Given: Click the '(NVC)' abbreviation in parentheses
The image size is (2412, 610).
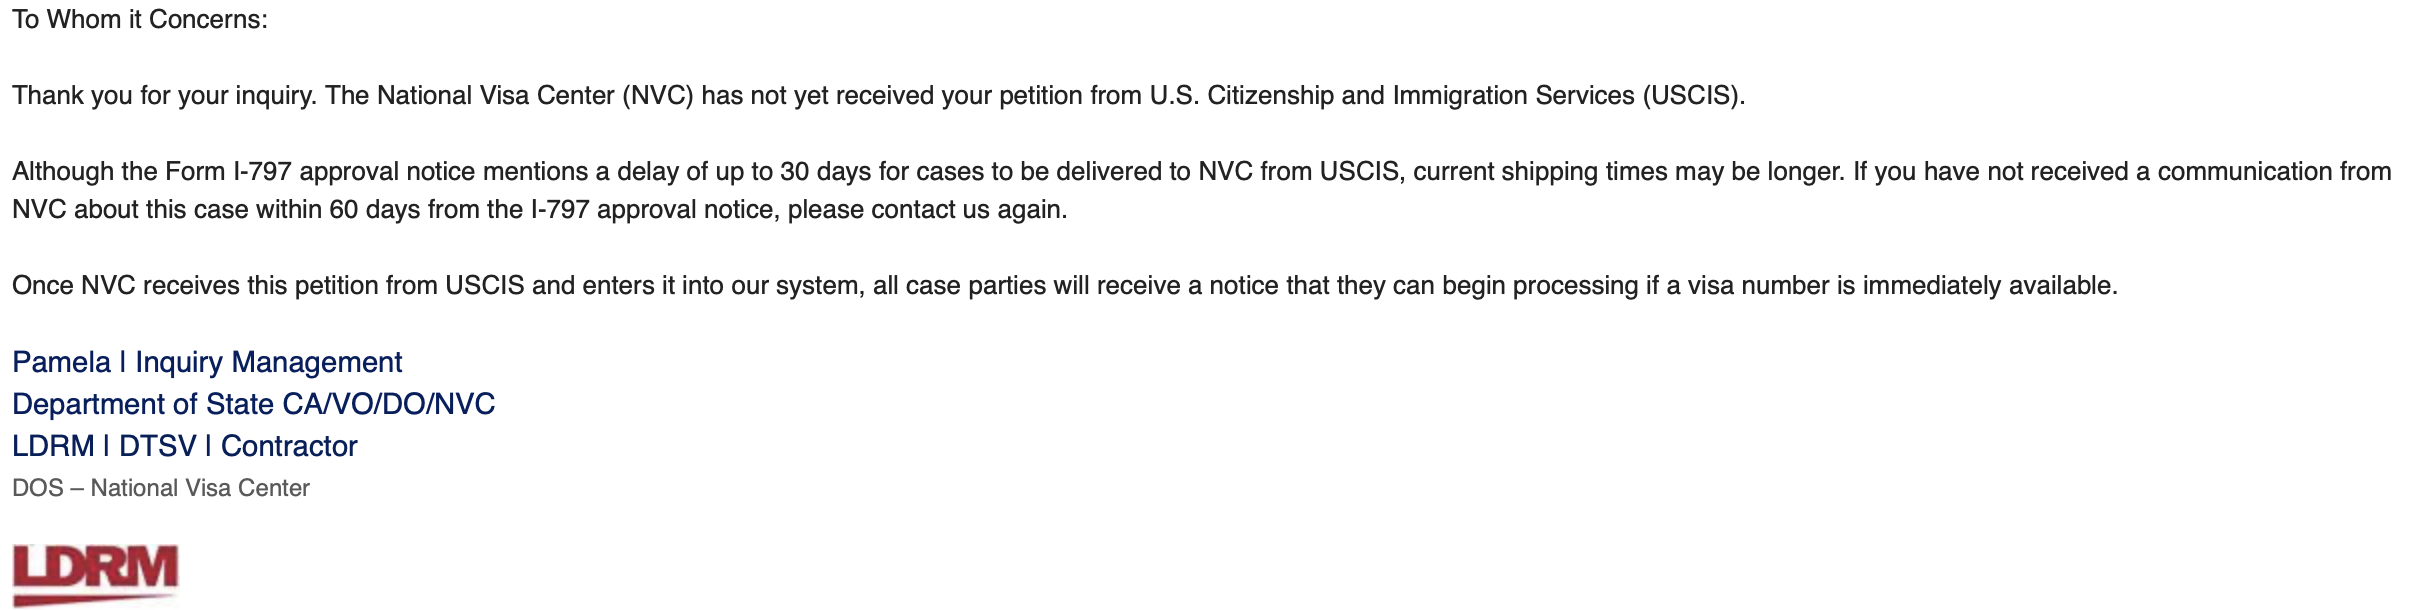Looking at the screenshot, I should [657, 95].
